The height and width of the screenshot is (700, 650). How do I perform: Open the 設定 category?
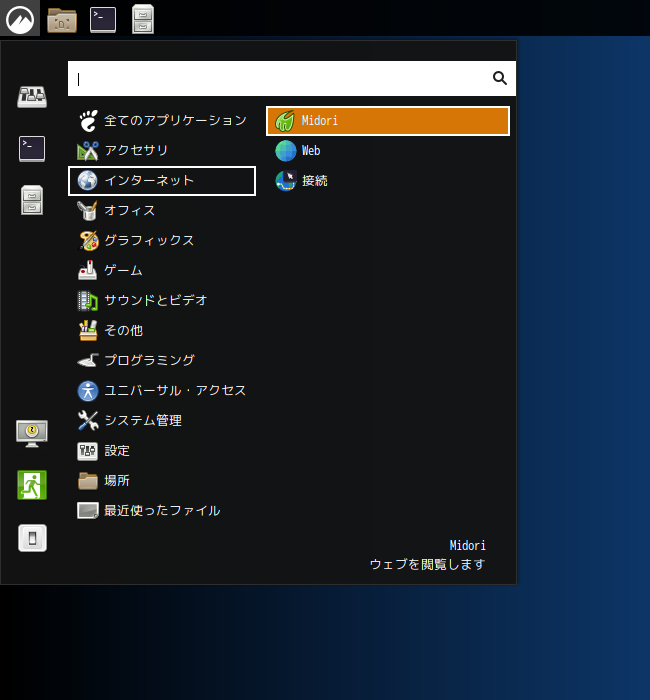point(162,451)
